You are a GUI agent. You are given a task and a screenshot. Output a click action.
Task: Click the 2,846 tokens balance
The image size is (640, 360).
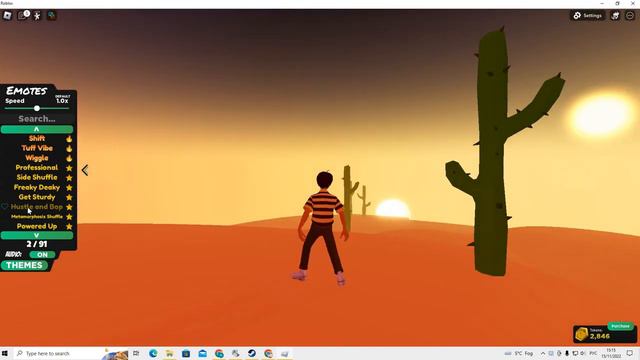coord(600,336)
